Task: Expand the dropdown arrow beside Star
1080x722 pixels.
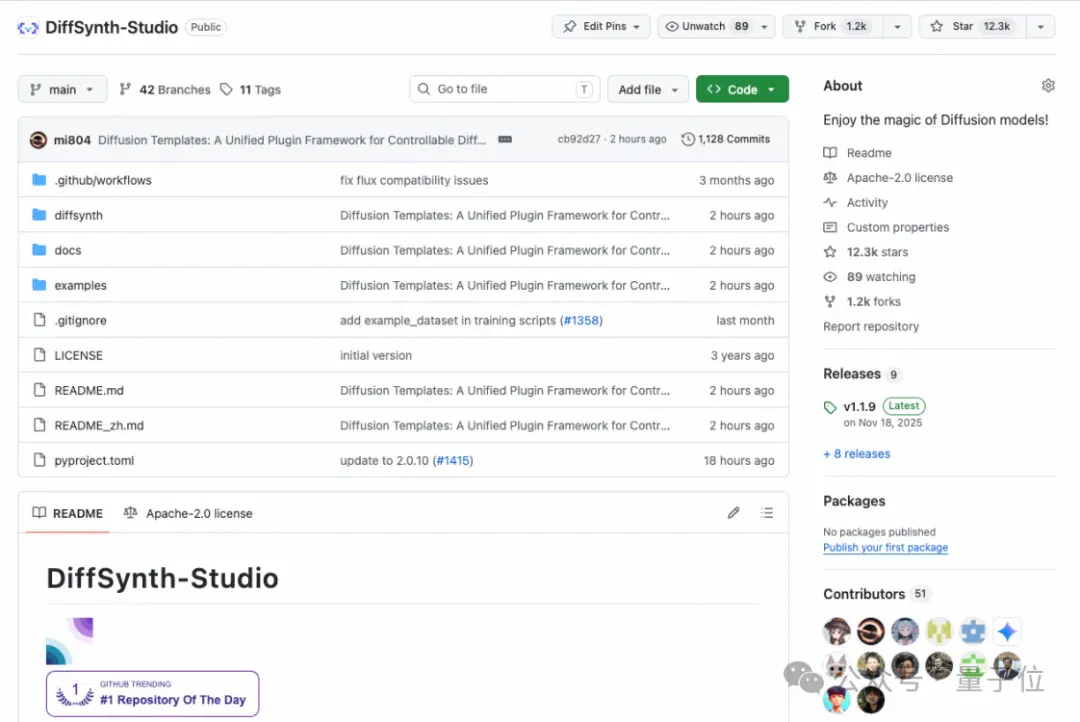Action: (1040, 26)
